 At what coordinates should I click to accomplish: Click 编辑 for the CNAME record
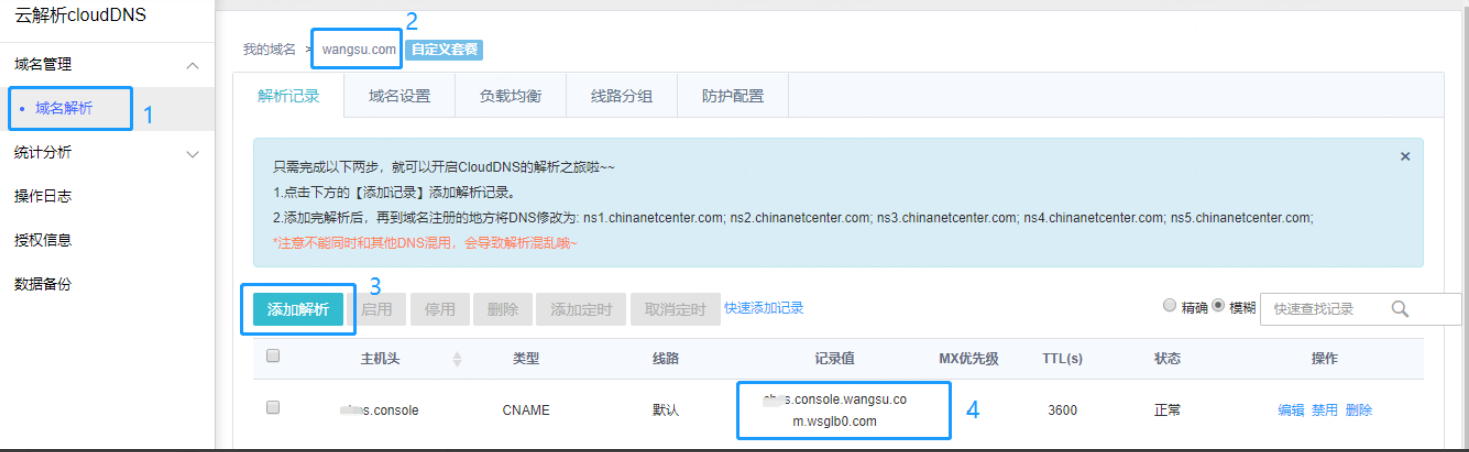pos(1291,410)
